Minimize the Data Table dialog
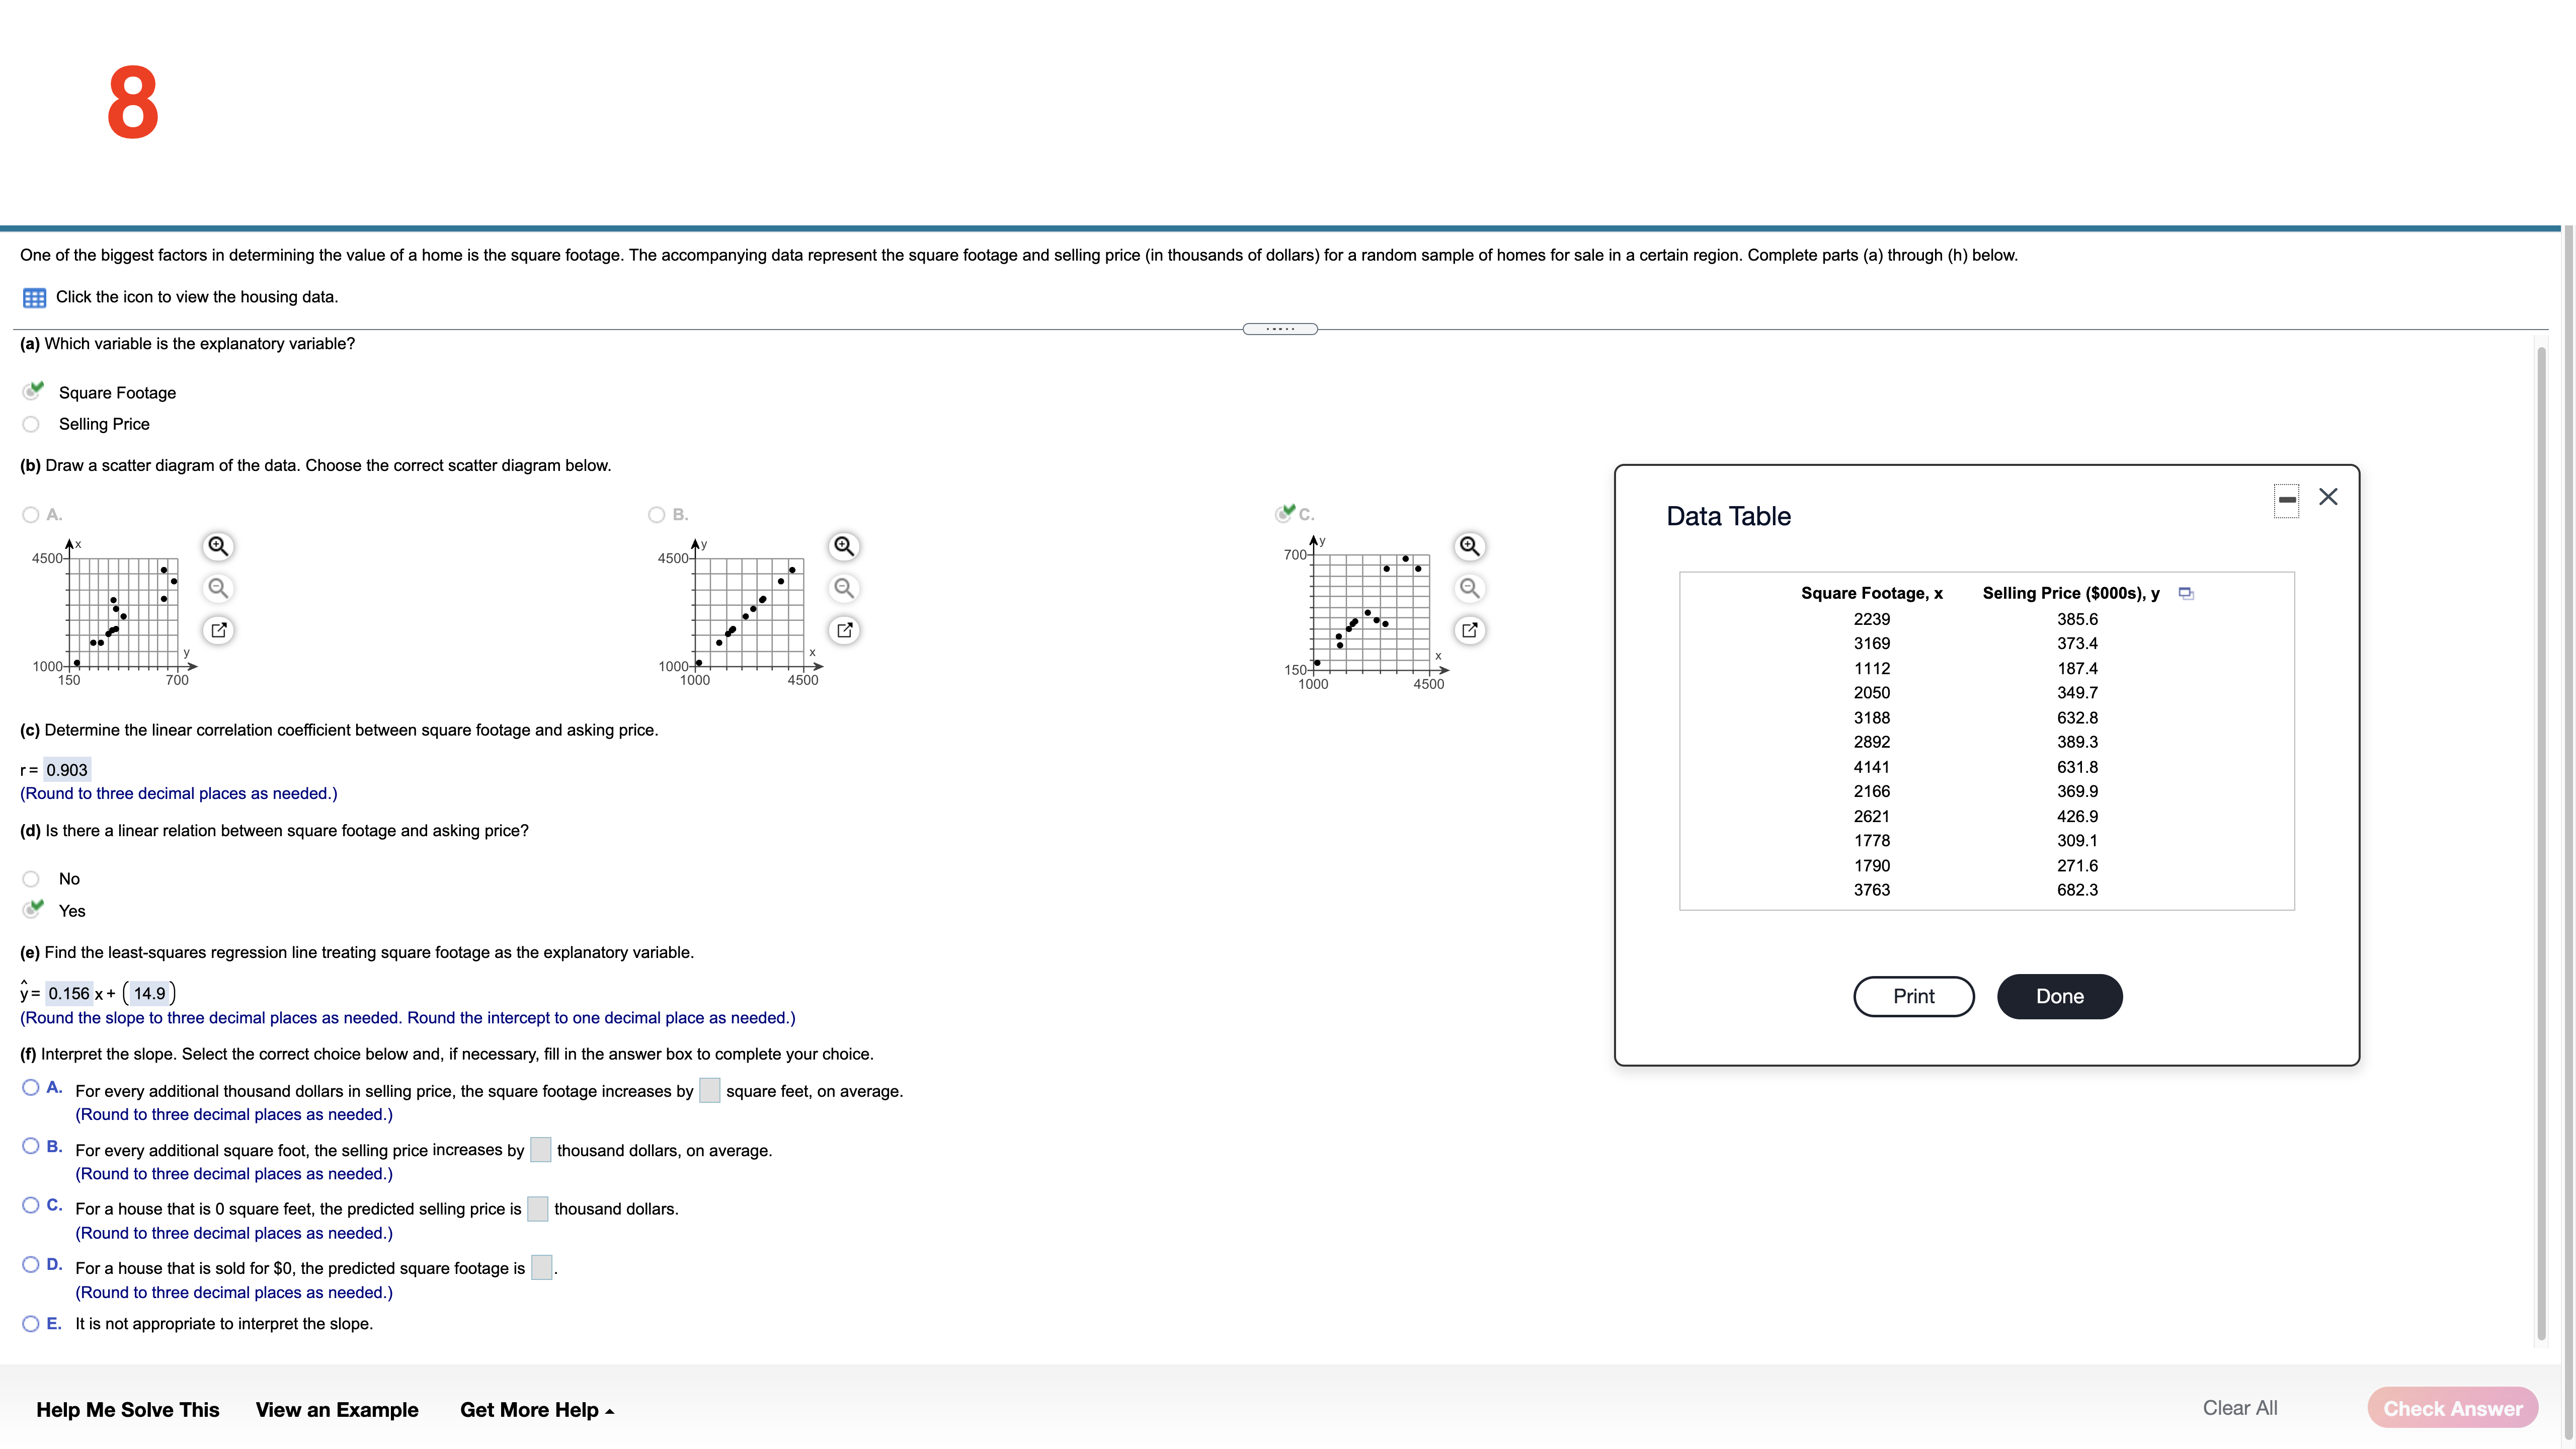The width and height of the screenshot is (2576, 1449). pyautogui.click(x=2286, y=499)
